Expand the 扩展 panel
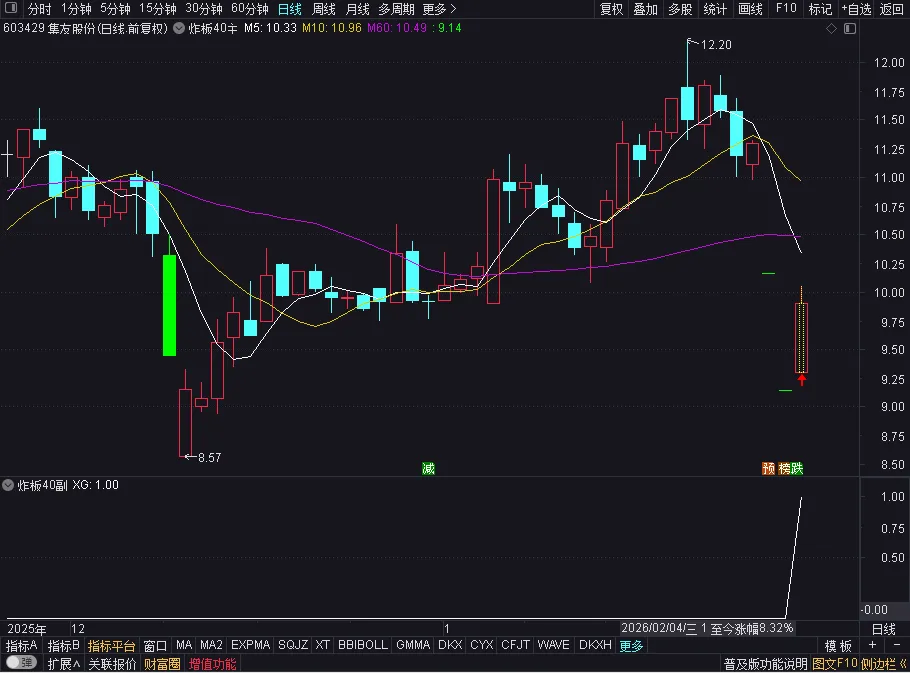Viewport: 910px width, 674px height. tap(64, 664)
